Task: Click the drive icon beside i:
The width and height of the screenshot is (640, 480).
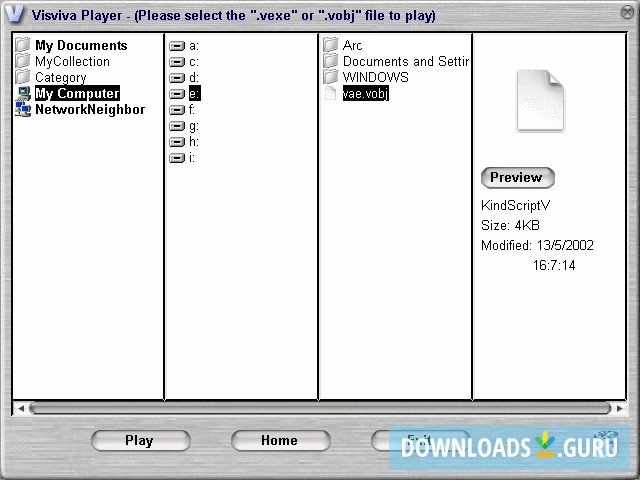Action: [177, 158]
